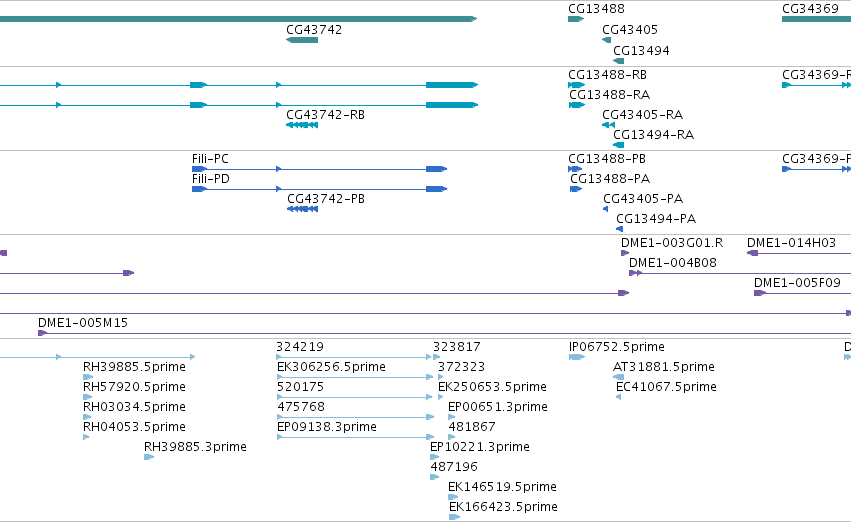851x522 pixels.
Task: Select the 323817 feature label
Action: (x=457, y=347)
